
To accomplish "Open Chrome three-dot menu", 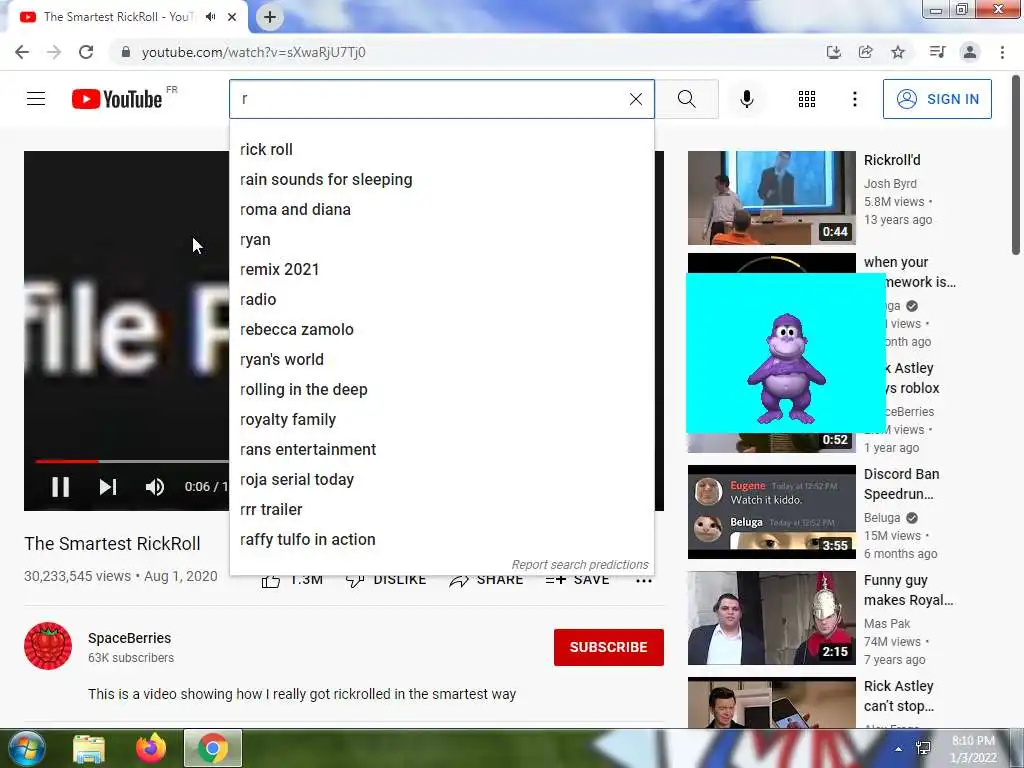I will 1002,52.
